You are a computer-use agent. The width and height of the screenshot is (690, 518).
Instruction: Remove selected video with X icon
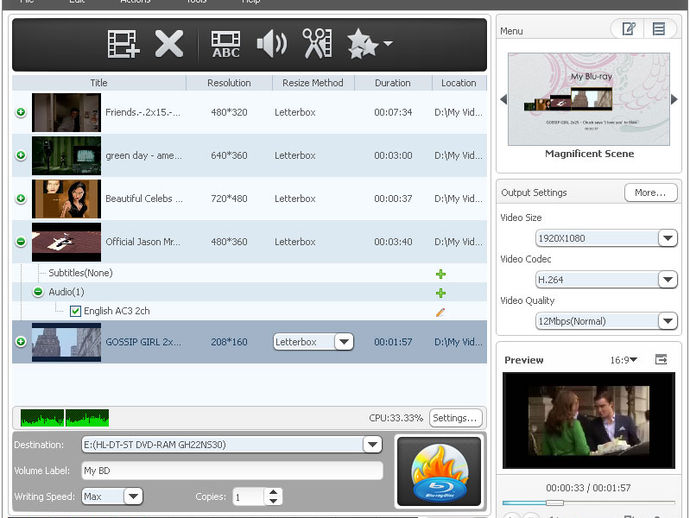point(169,44)
